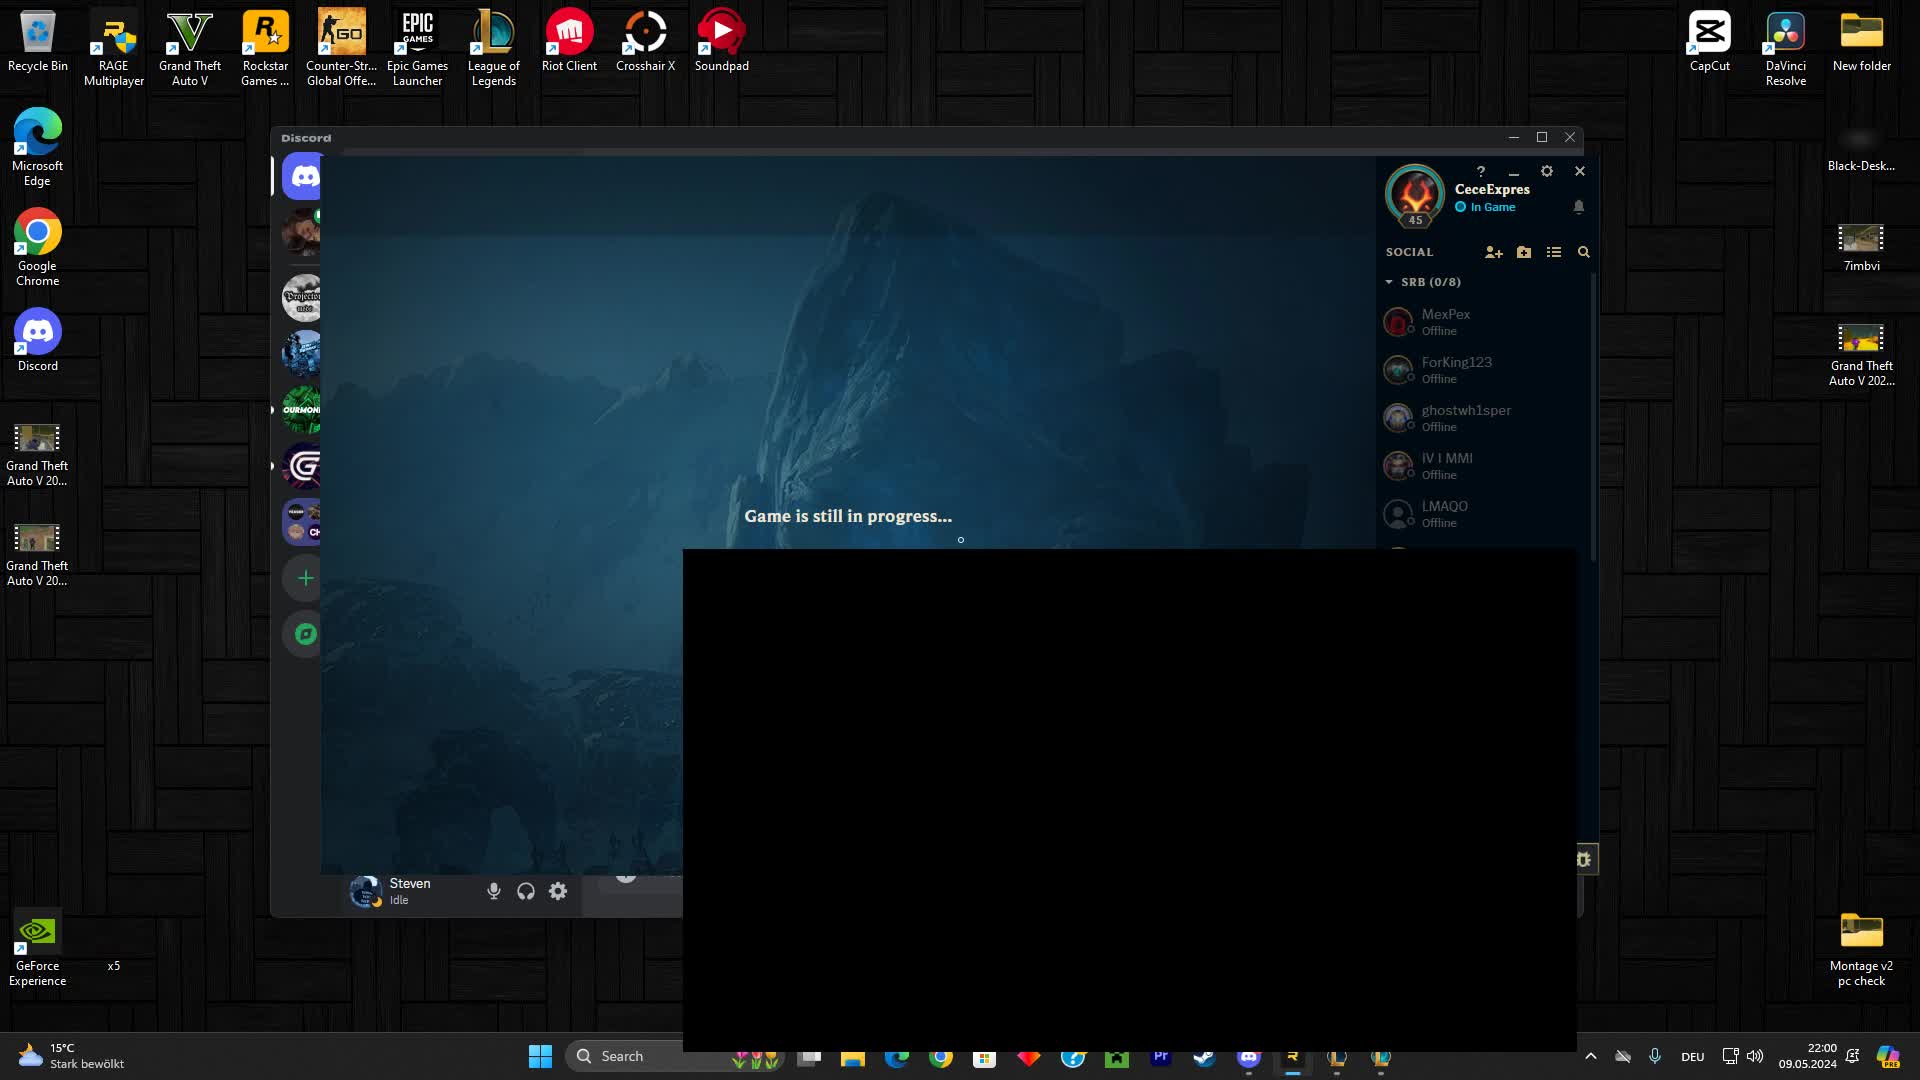Click the Explore Discoverable Servers compass icon

(x=305, y=634)
